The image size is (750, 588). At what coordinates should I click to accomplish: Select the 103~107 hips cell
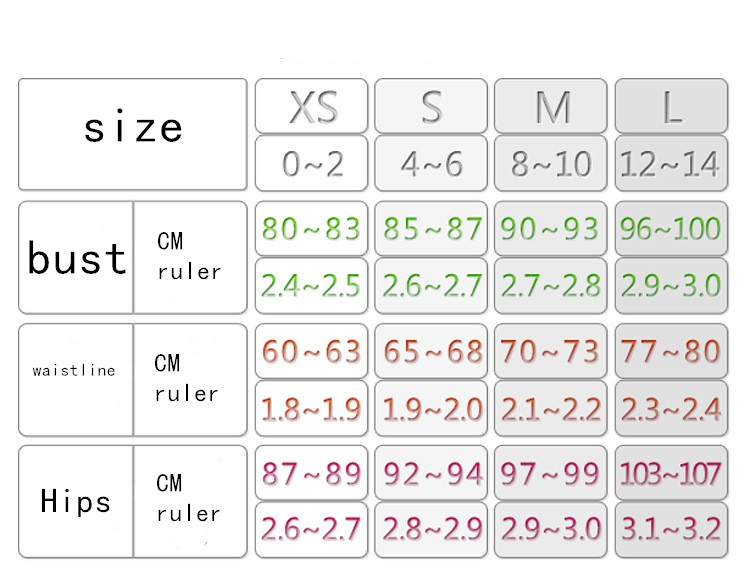point(671,472)
